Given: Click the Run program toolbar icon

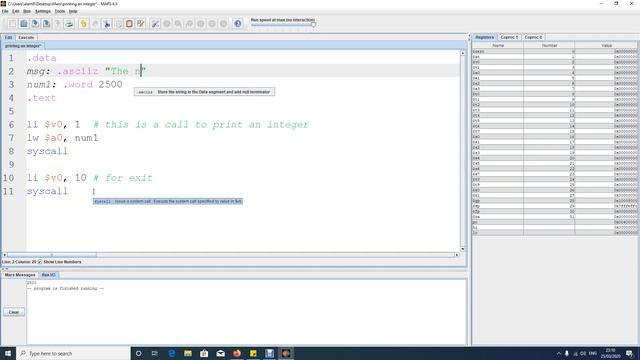Looking at the screenshot, I should [167, 24].
